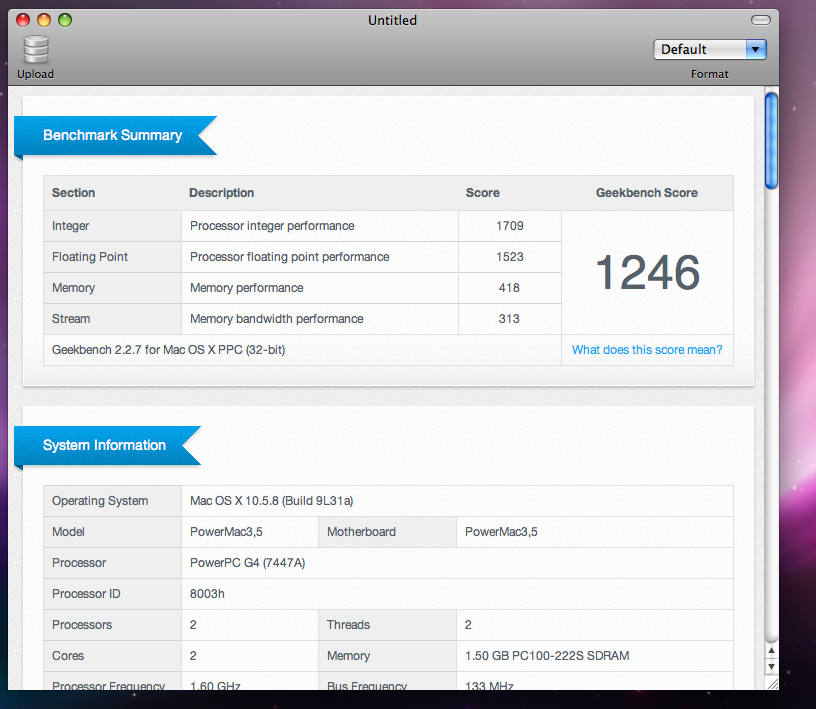The image size is (816, 709).
Task: Click the Motherboard value PowerMac3,5
Action: tap(501, 532)
